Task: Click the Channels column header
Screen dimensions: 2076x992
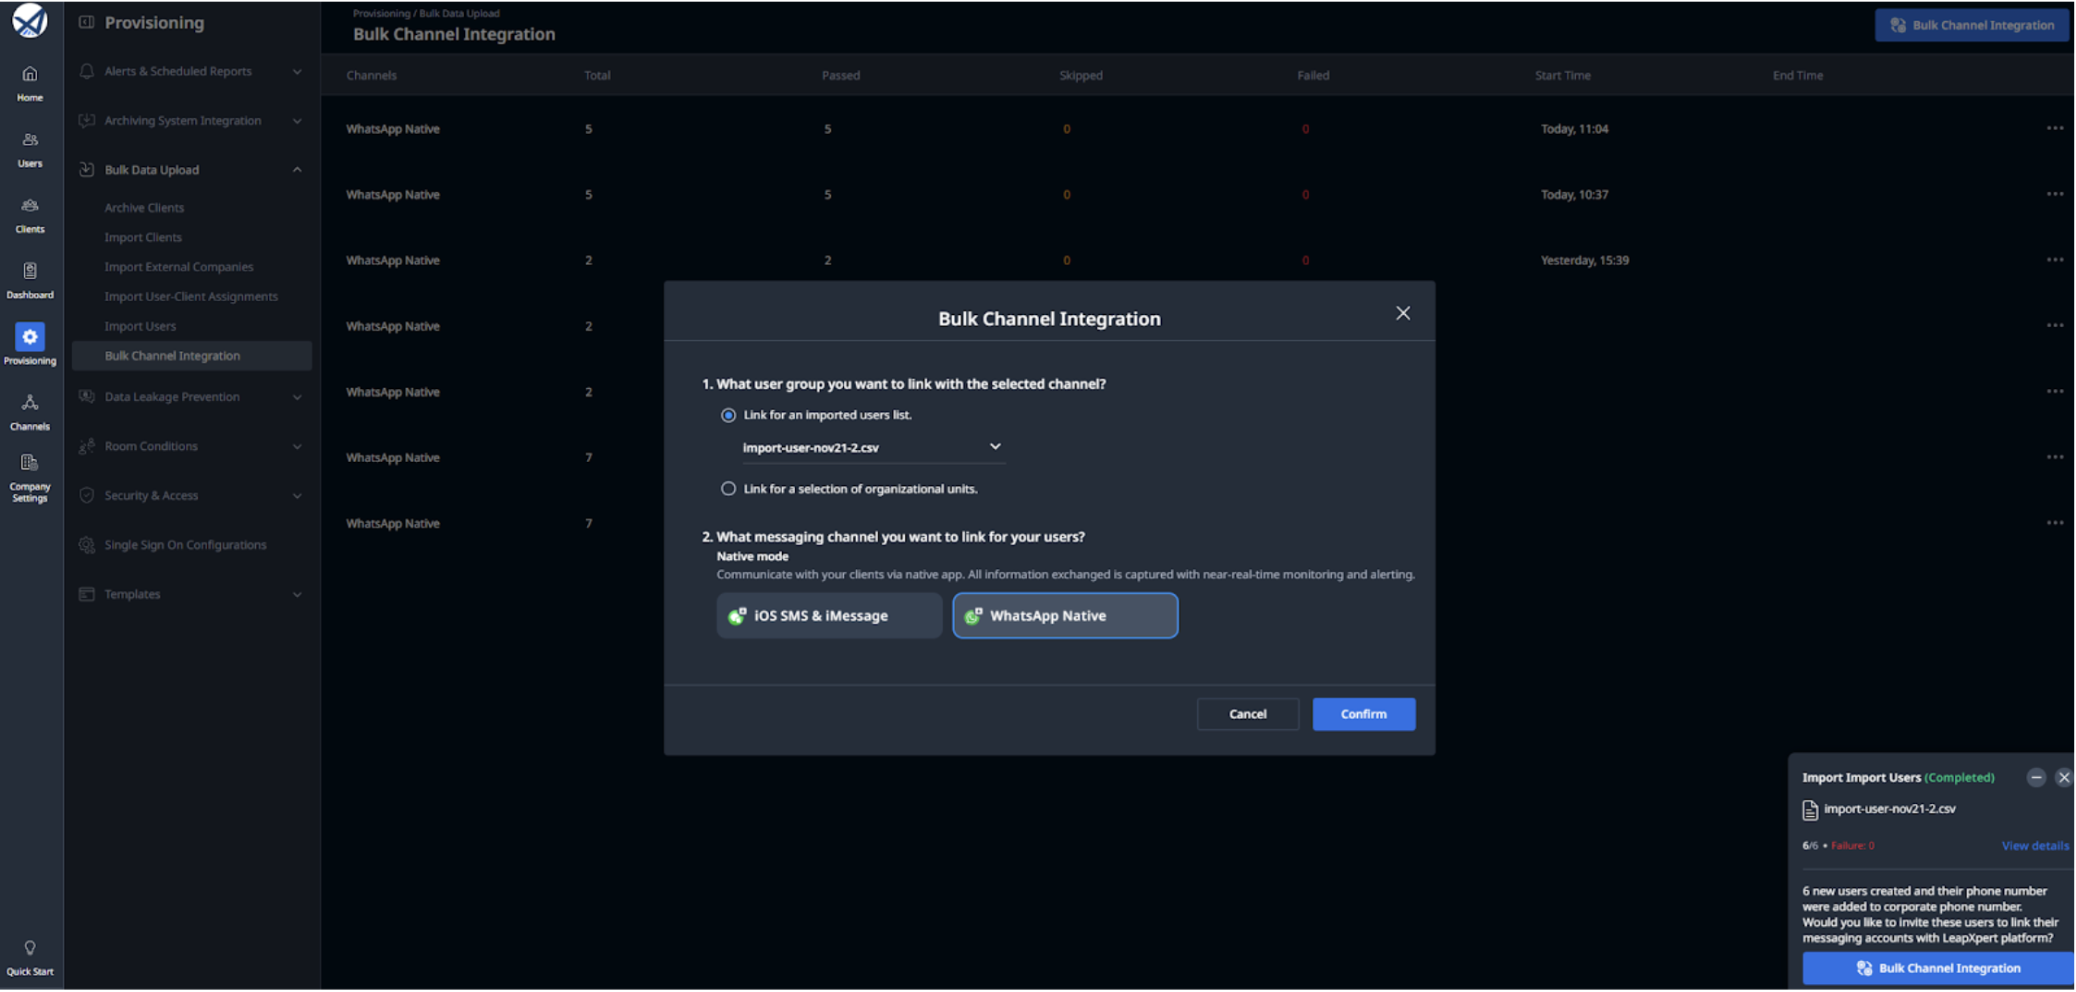Action: click(x=371, y=75)
